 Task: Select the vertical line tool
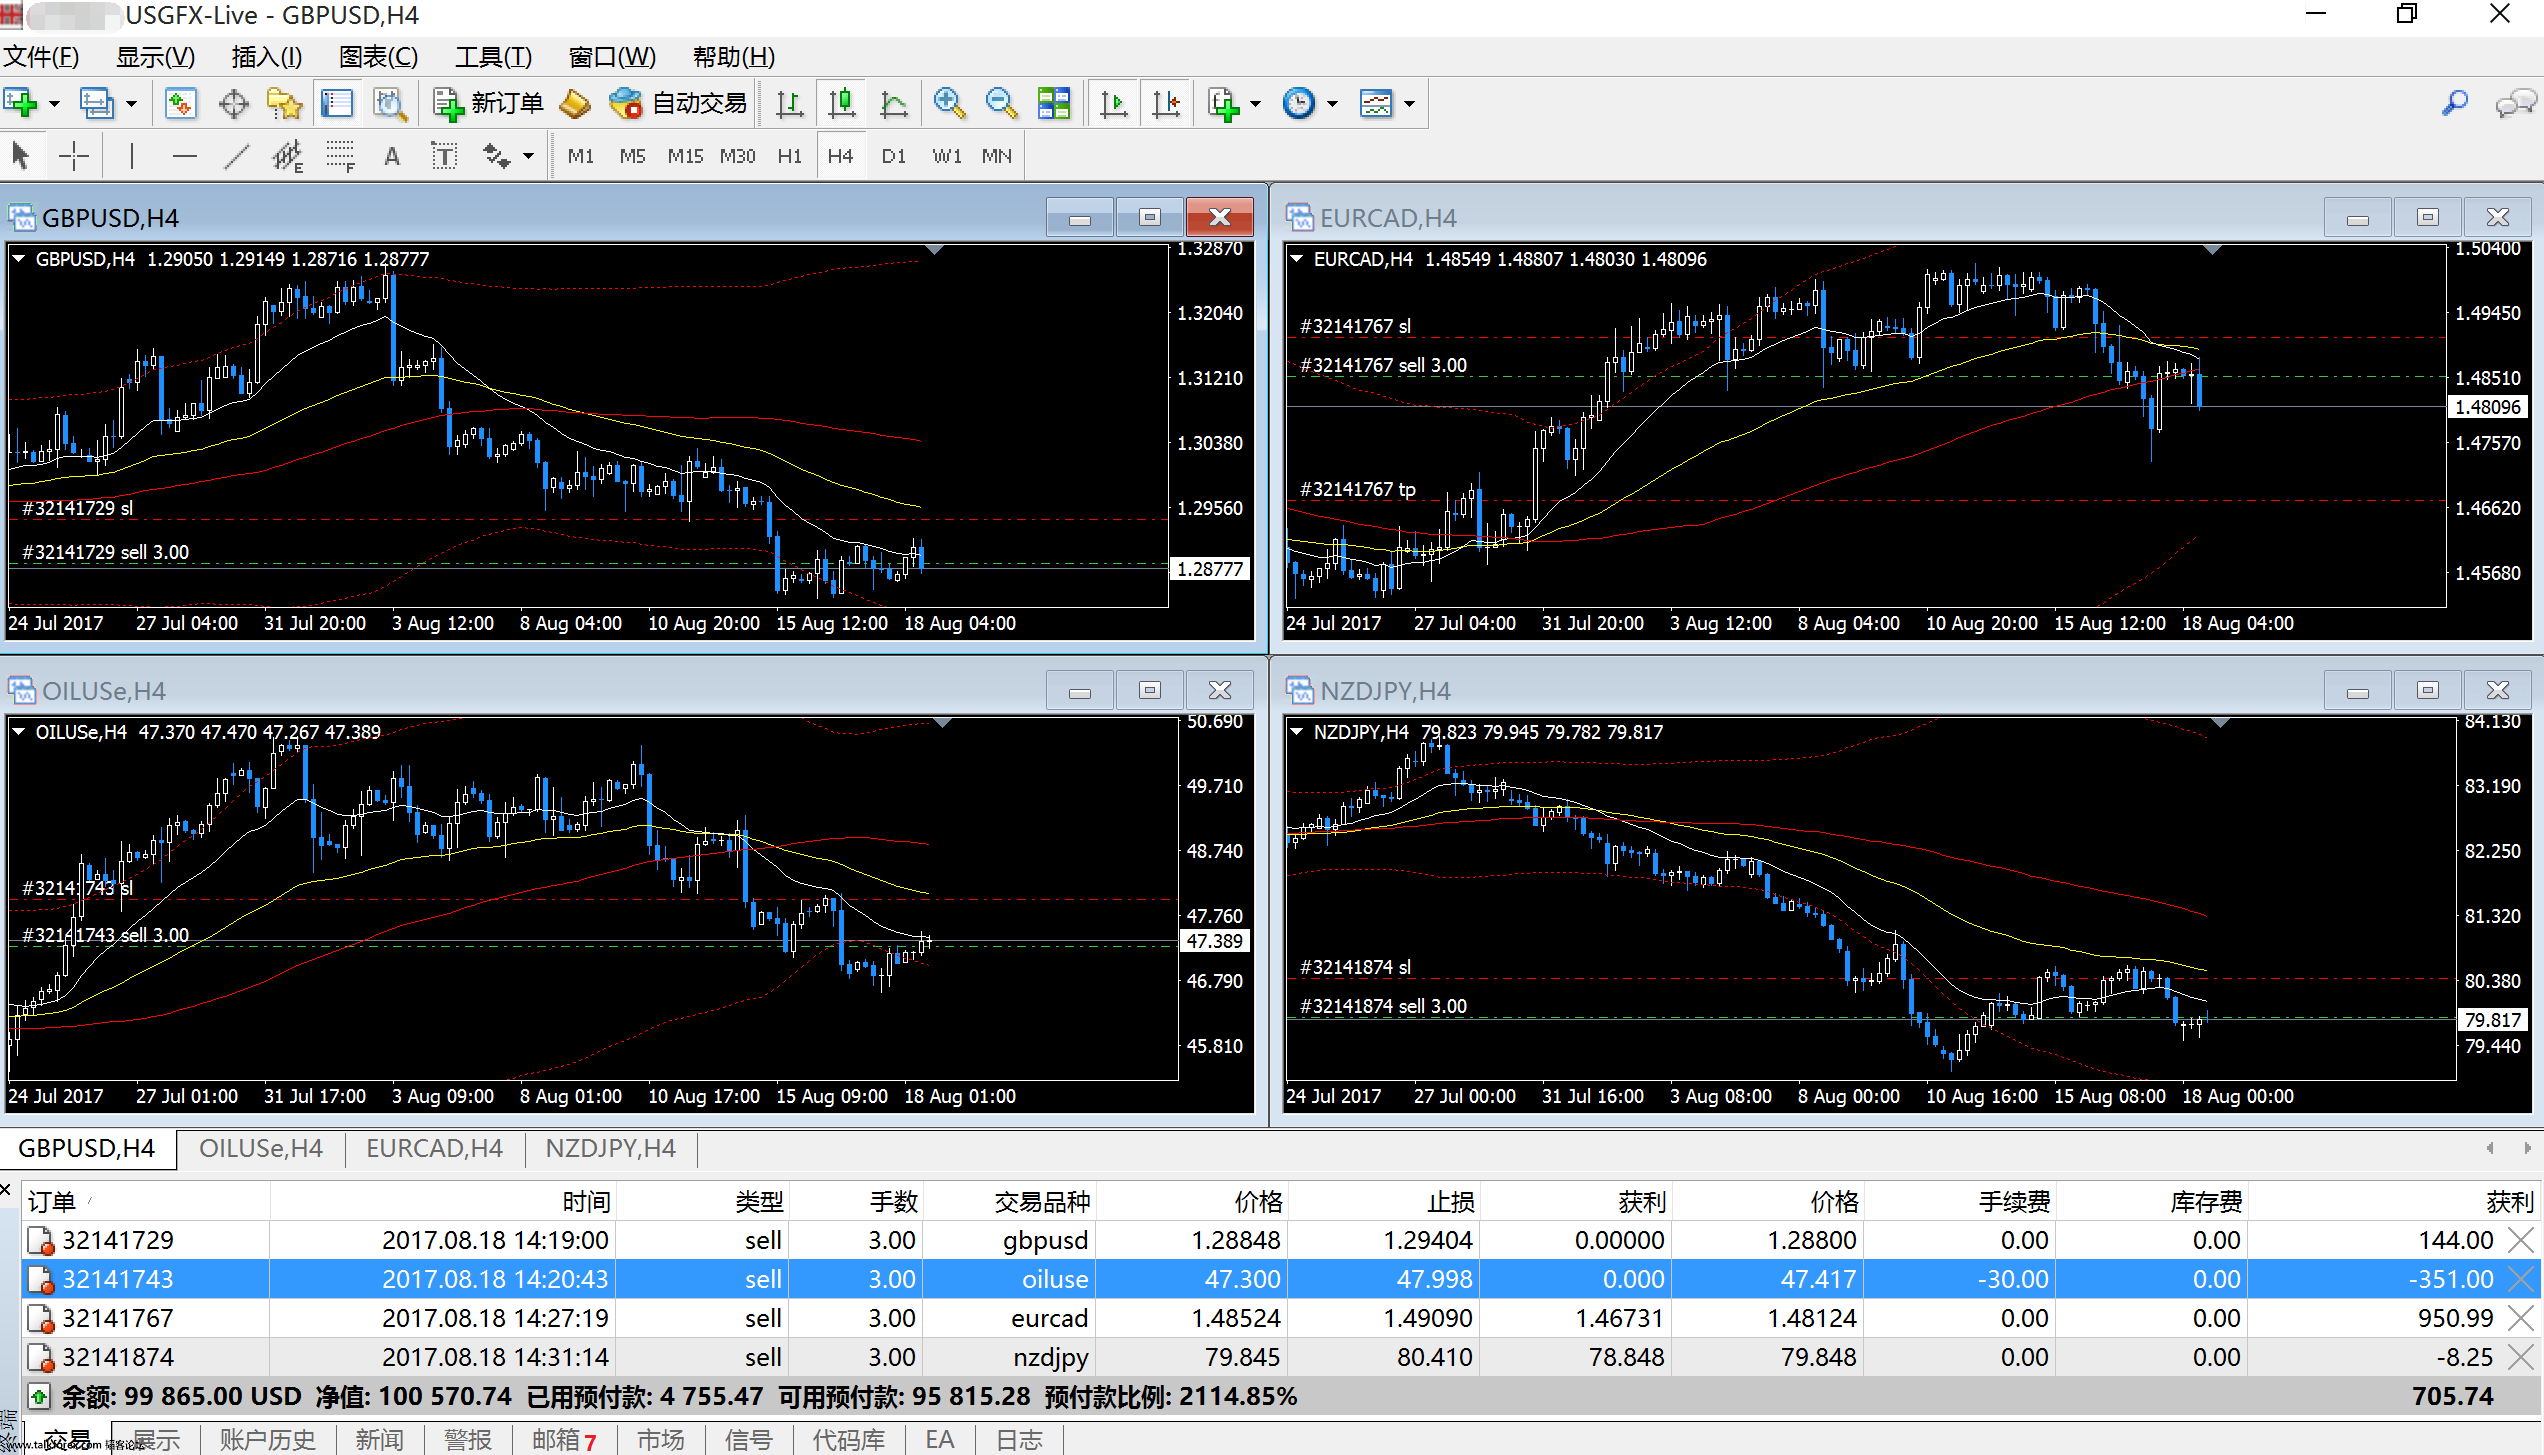click(x=131, y=156)
